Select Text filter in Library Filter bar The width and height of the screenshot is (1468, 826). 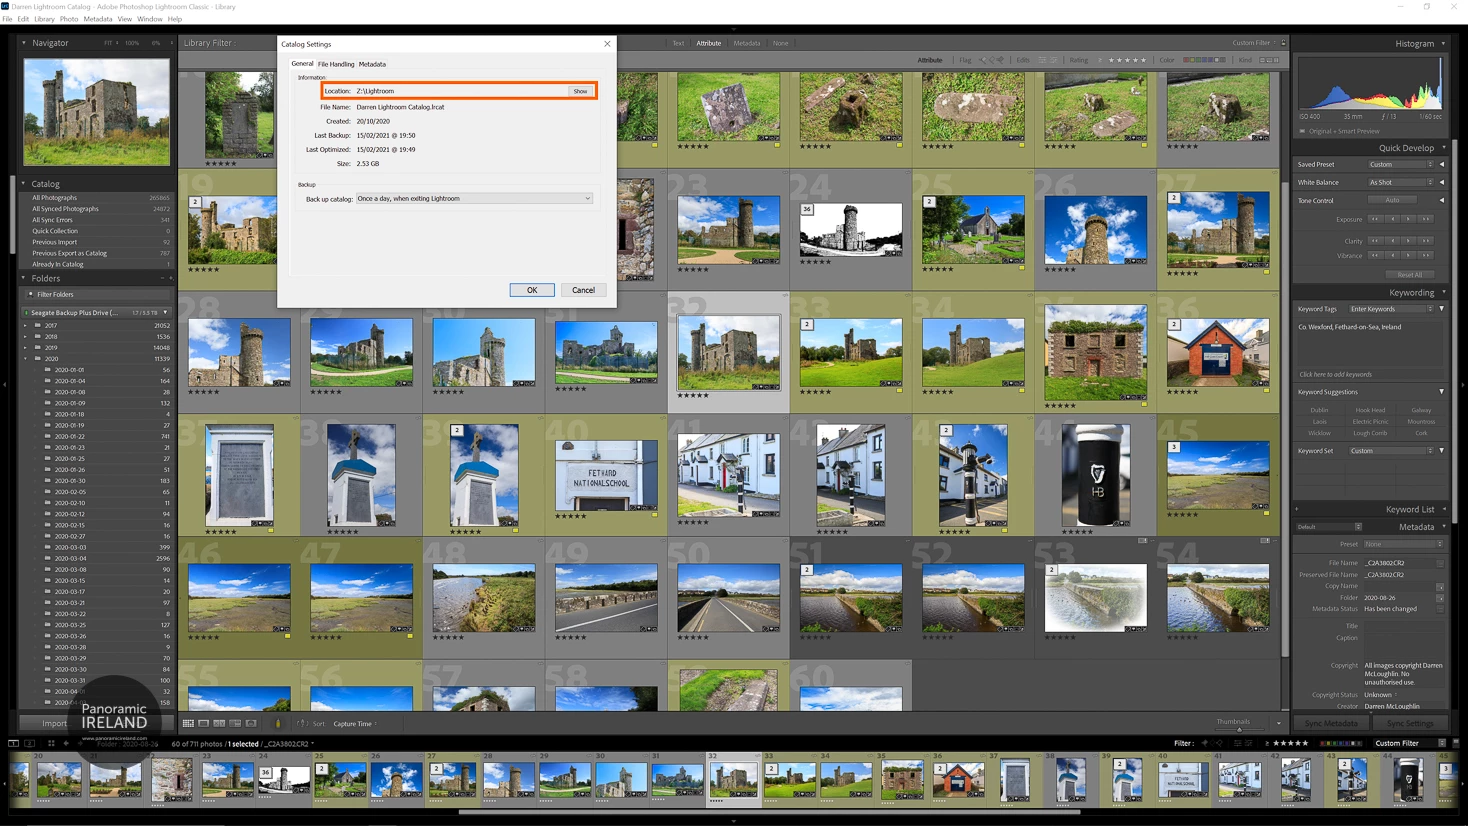click(678, 43)
